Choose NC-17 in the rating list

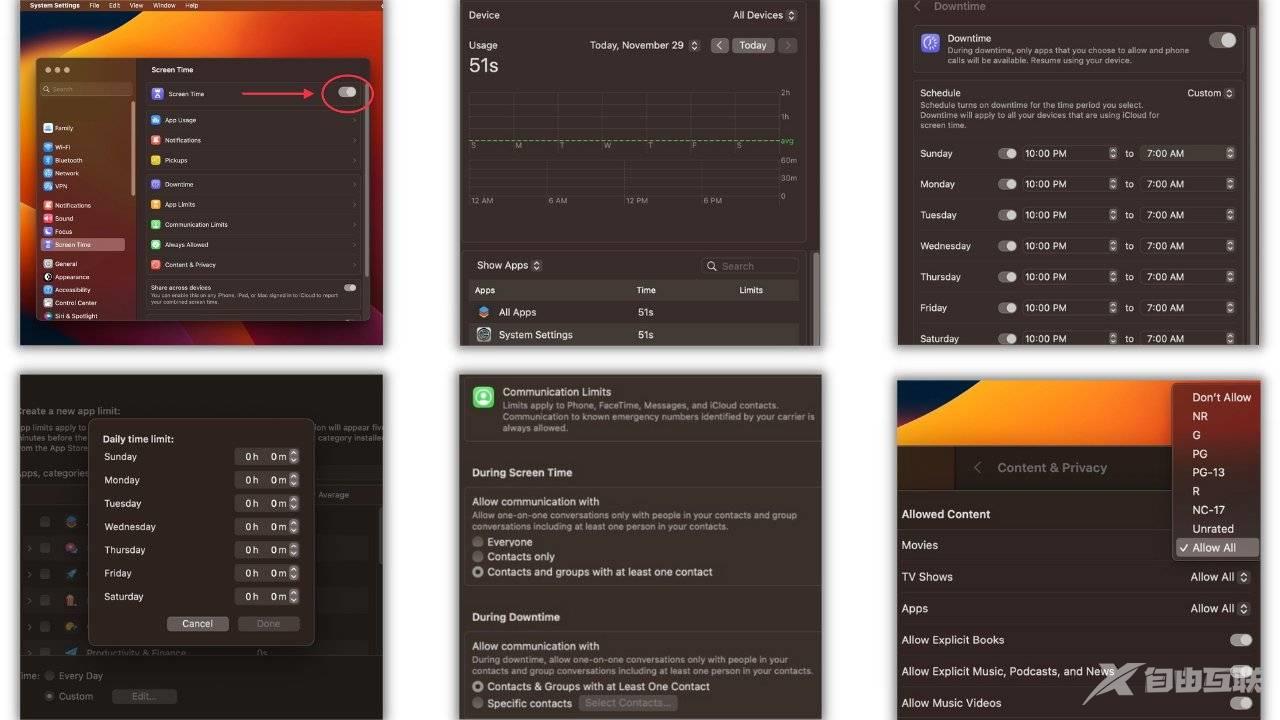pyautogui.click(x=1208, y=510)
